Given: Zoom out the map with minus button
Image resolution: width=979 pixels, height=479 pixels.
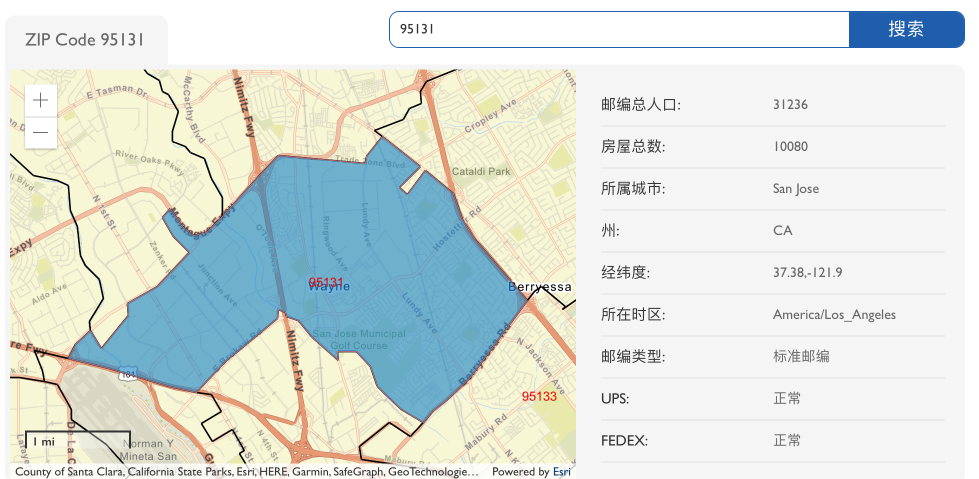Looking at the screenshot, I should (x=41, y=132).
